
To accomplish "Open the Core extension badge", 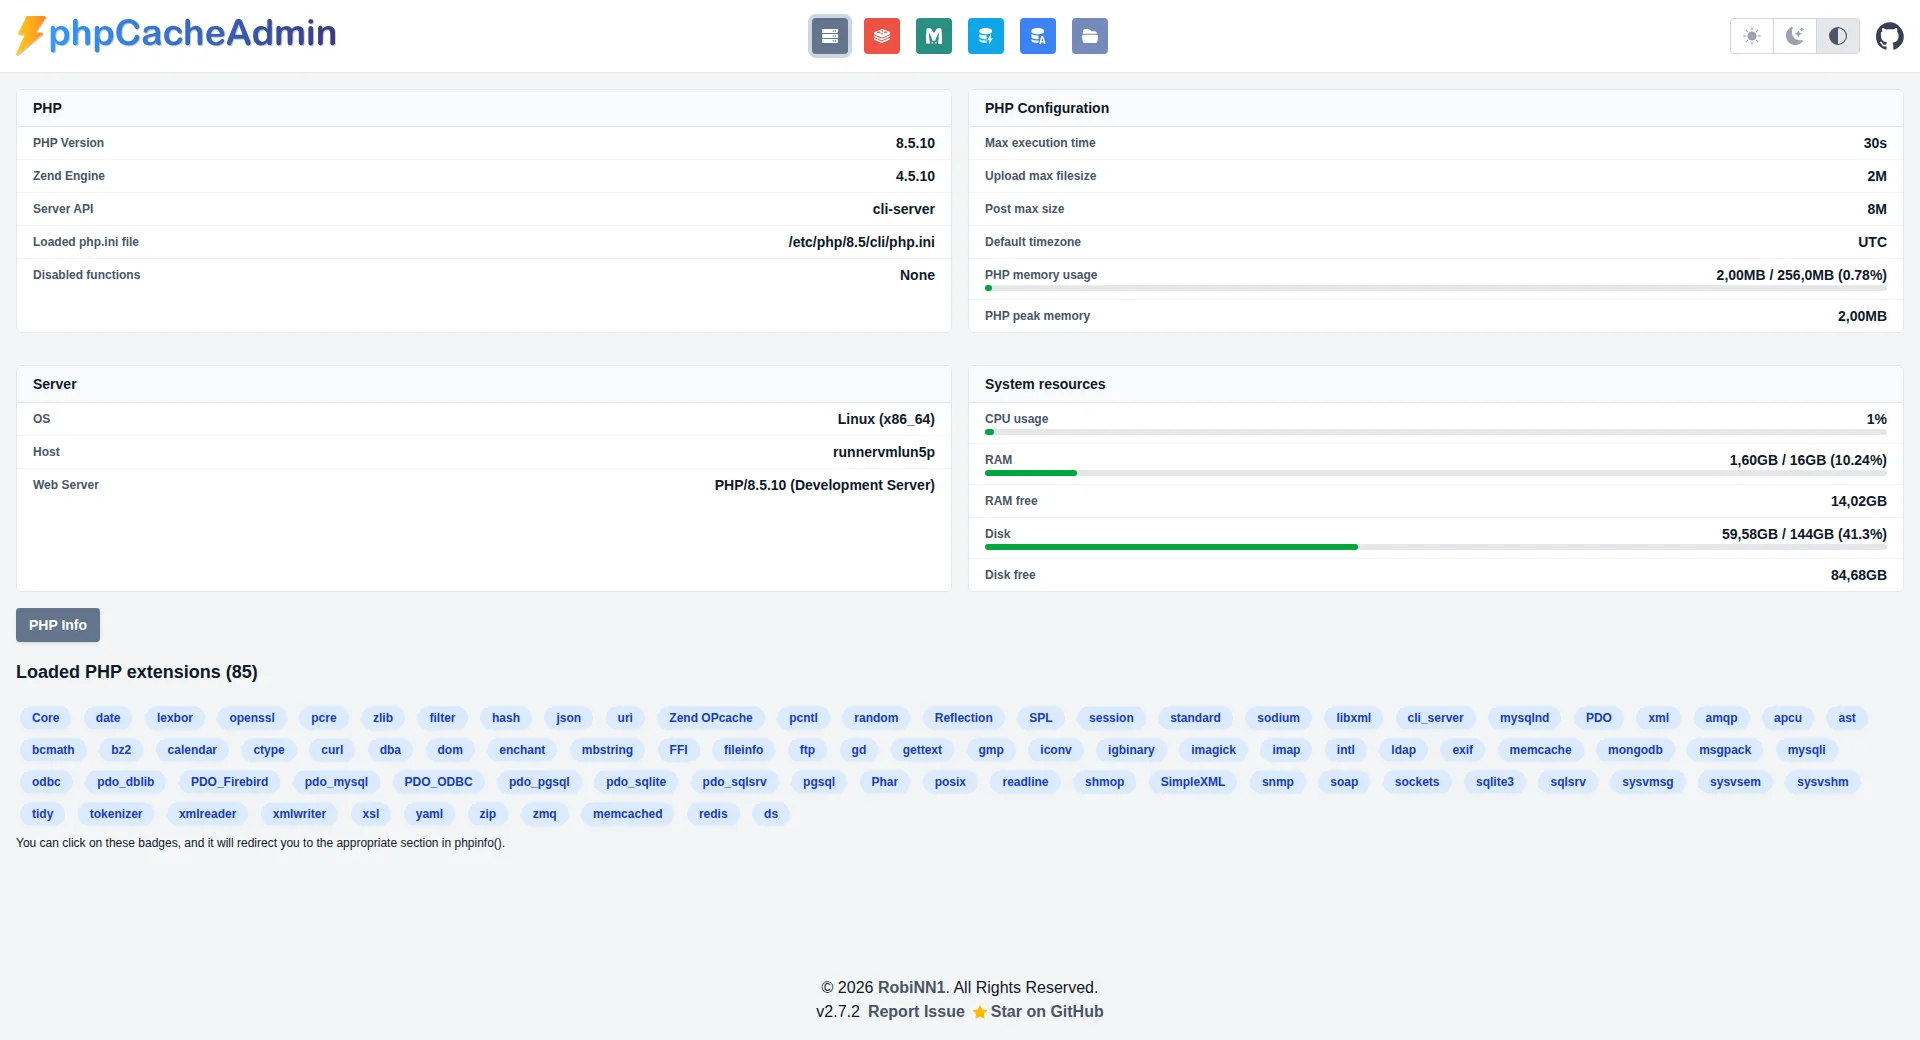I will pyautogui.click(x=46, y=718).
